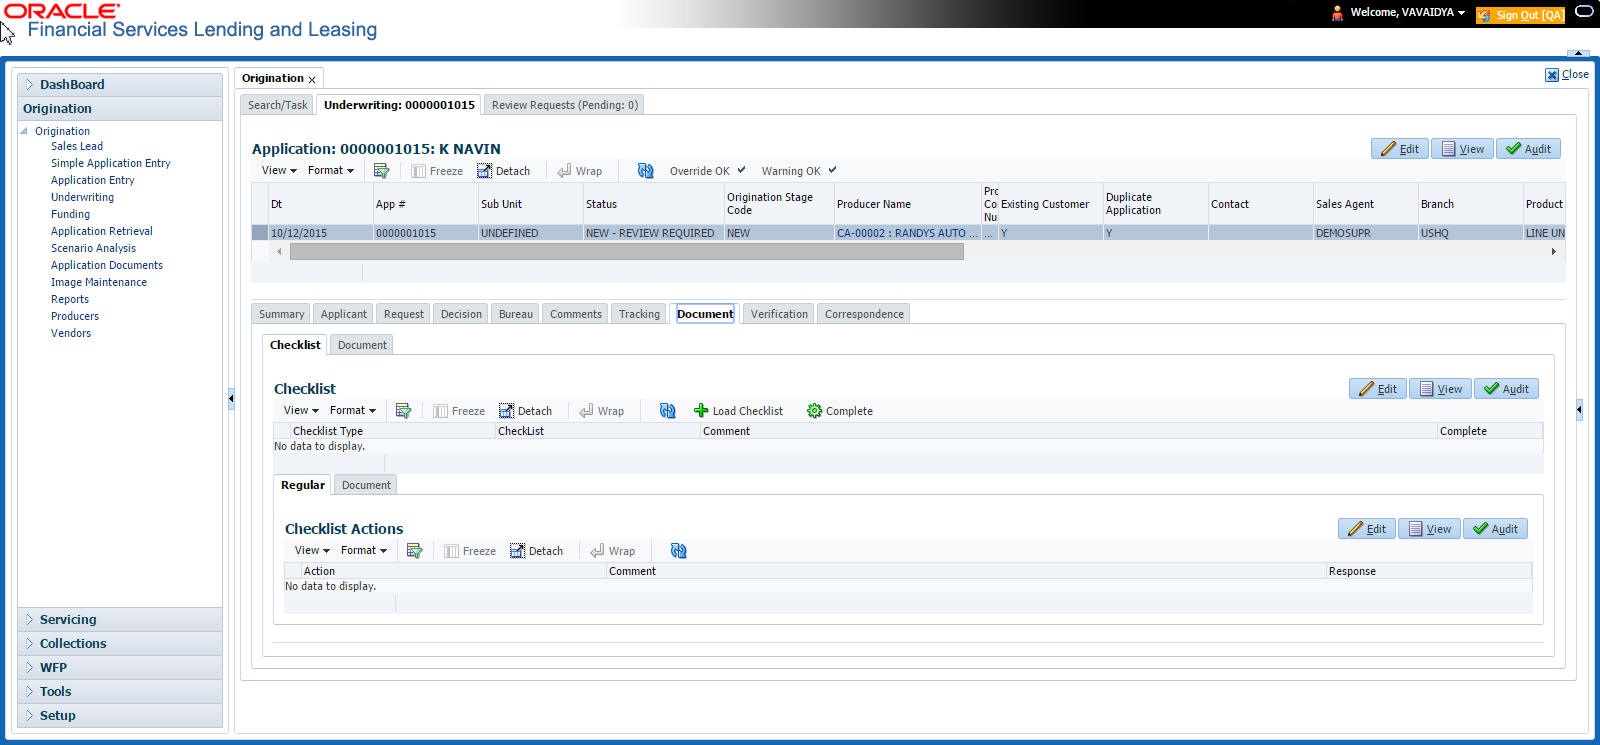Click the Application table horizontal scrollbar
The height and width of the screenshot is (745, 1600).
pyautogui.click(x=627, y=252)
